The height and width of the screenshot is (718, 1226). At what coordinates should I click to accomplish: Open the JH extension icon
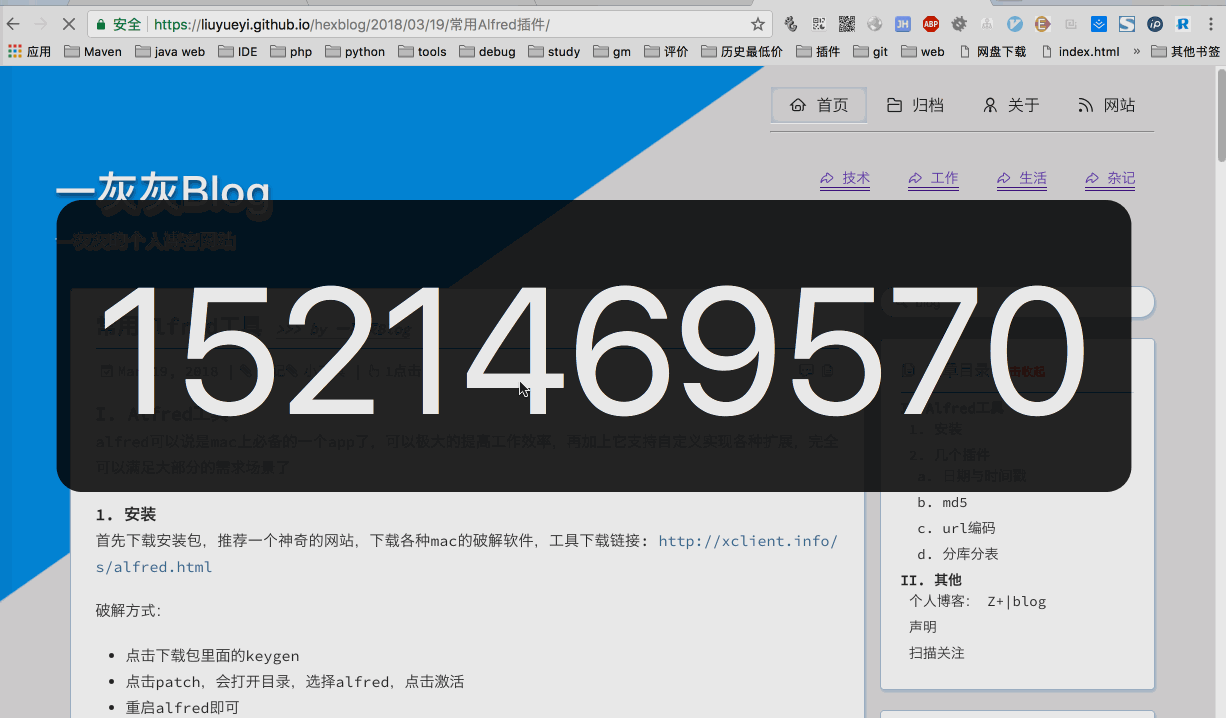(903, 24)
